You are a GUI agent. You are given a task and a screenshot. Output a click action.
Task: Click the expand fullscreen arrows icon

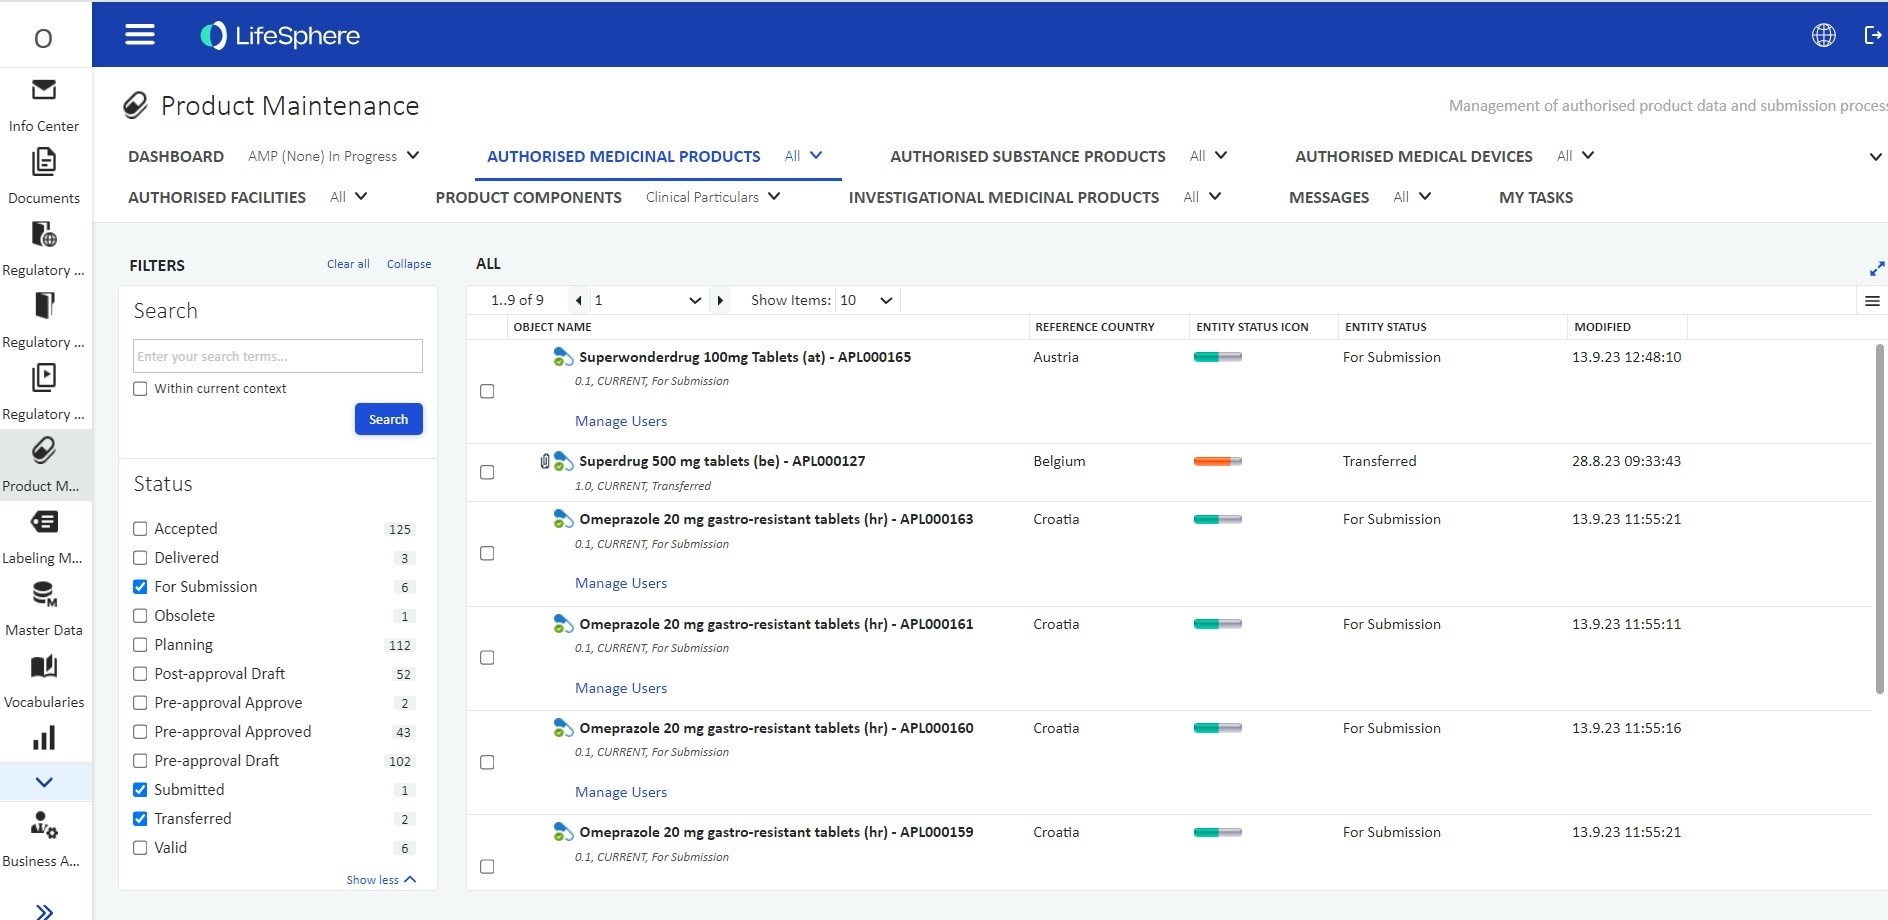coord(1876,268)
